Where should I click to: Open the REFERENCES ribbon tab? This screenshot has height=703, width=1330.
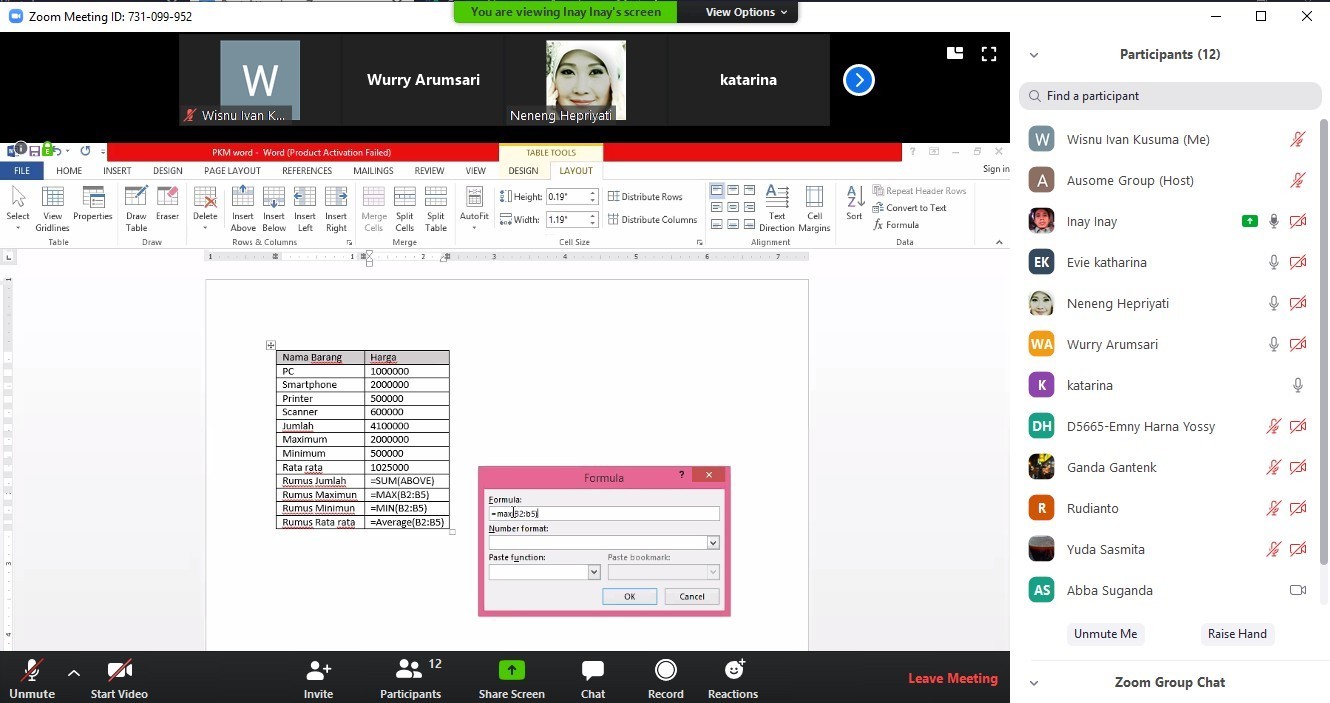(306, 171)
